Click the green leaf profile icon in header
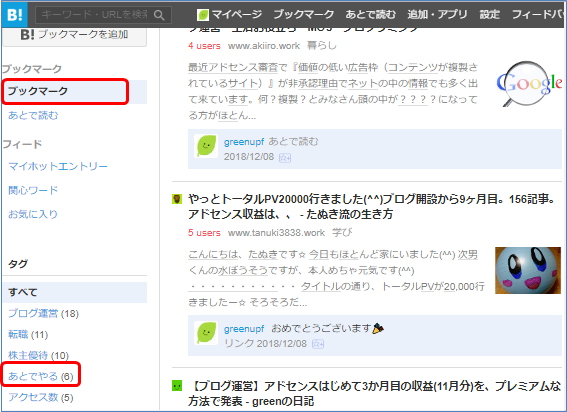This screenshot has height=412, width=567. [202, 15]
